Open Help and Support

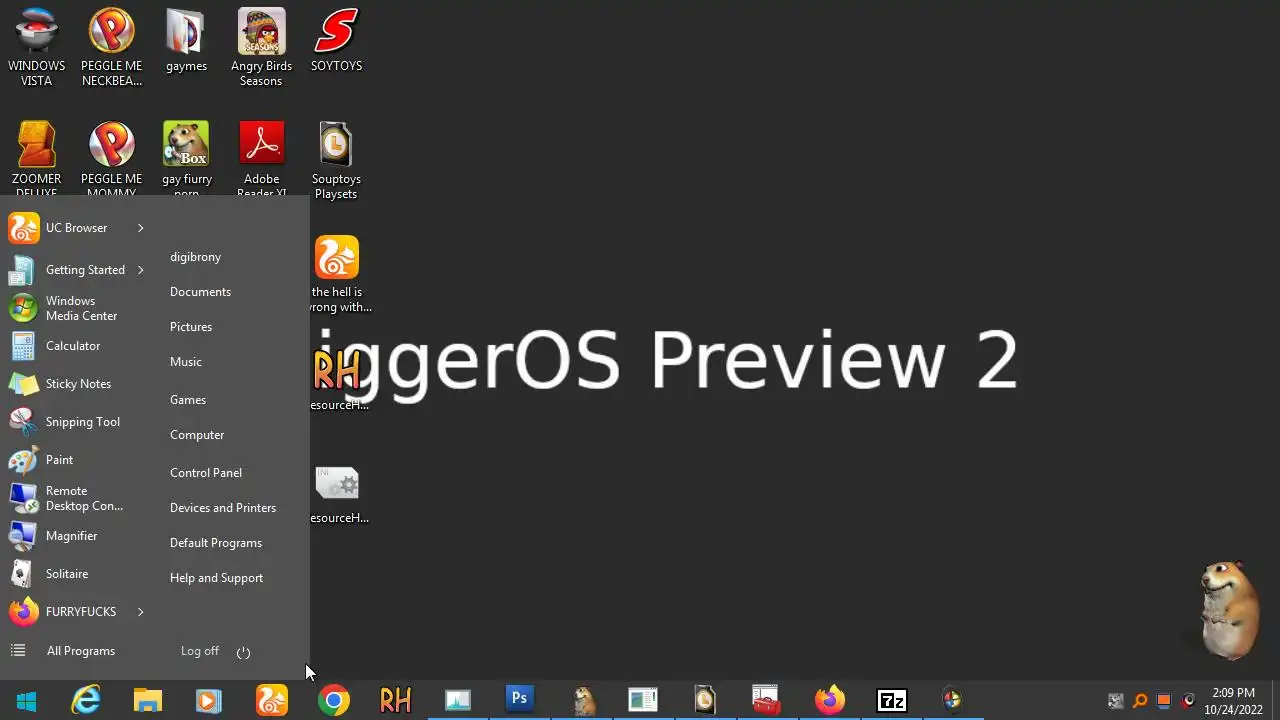point(216,578)
